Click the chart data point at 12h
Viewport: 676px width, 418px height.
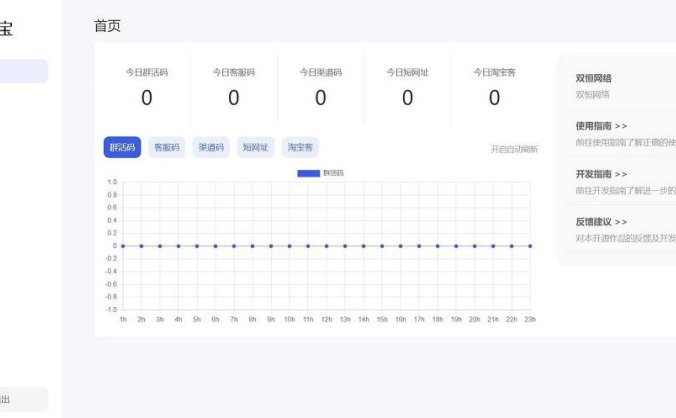point(327,245)
